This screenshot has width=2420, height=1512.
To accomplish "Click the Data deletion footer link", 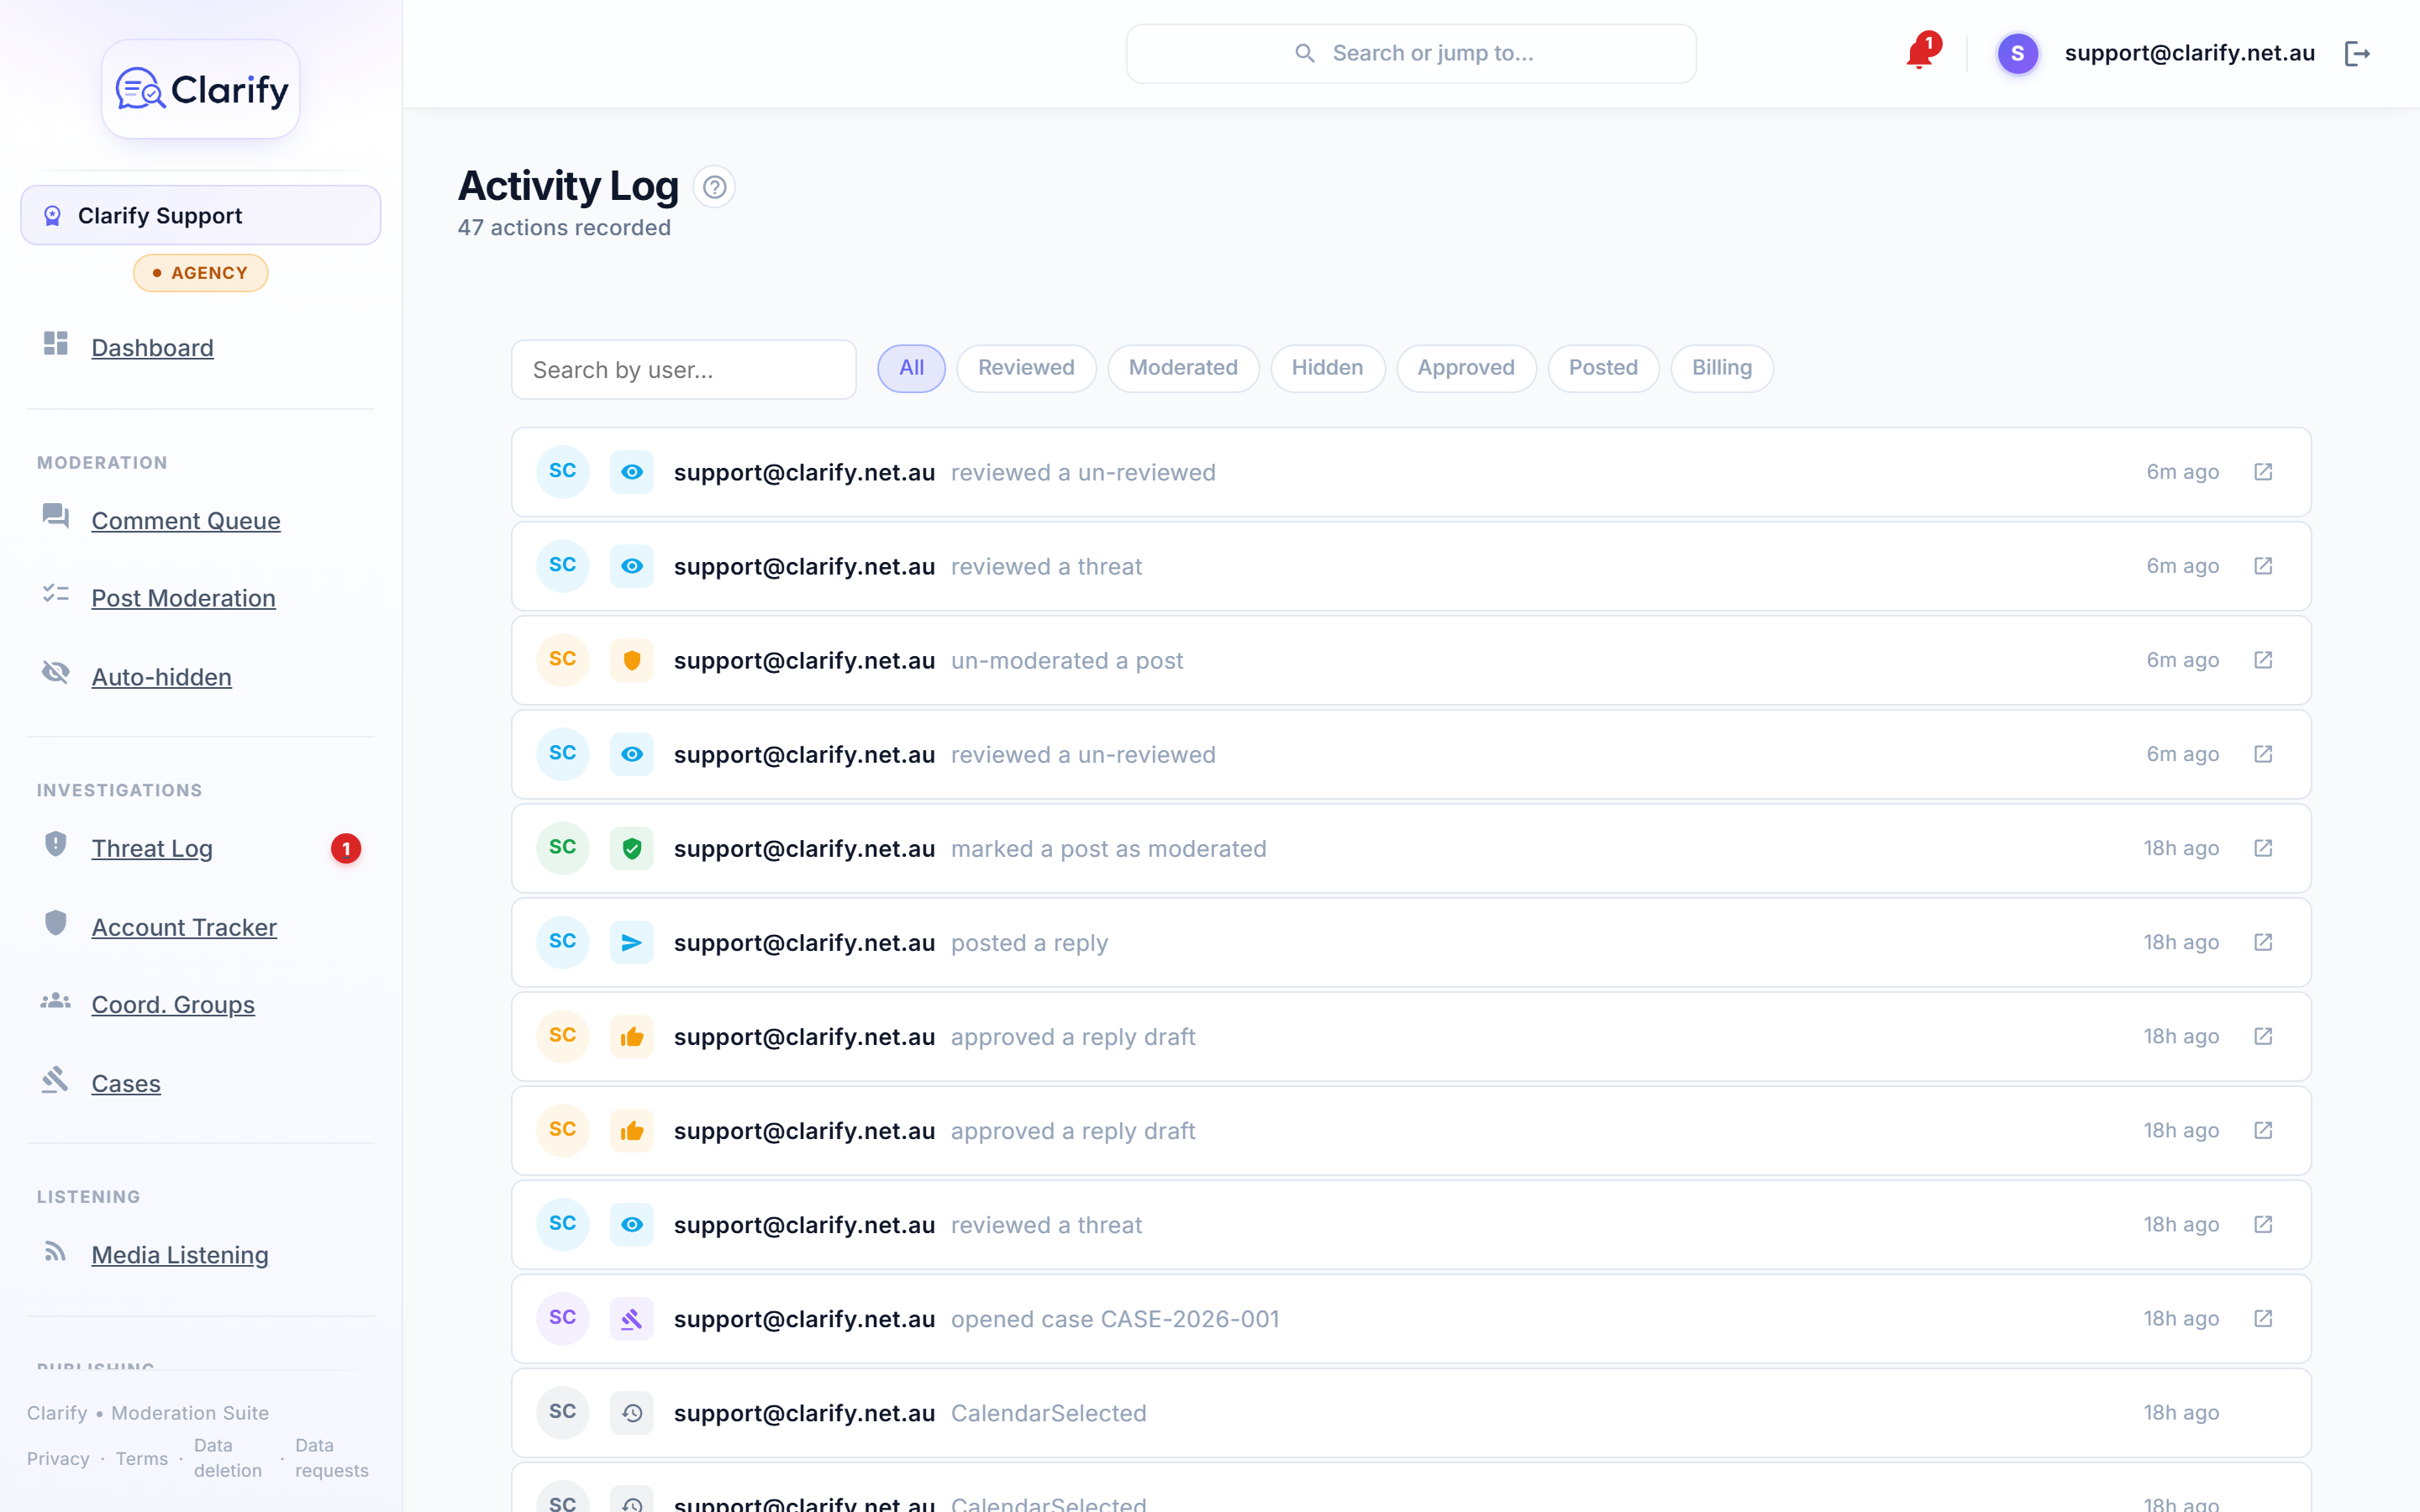I will pyautogui.click(x=228, y=1458).
